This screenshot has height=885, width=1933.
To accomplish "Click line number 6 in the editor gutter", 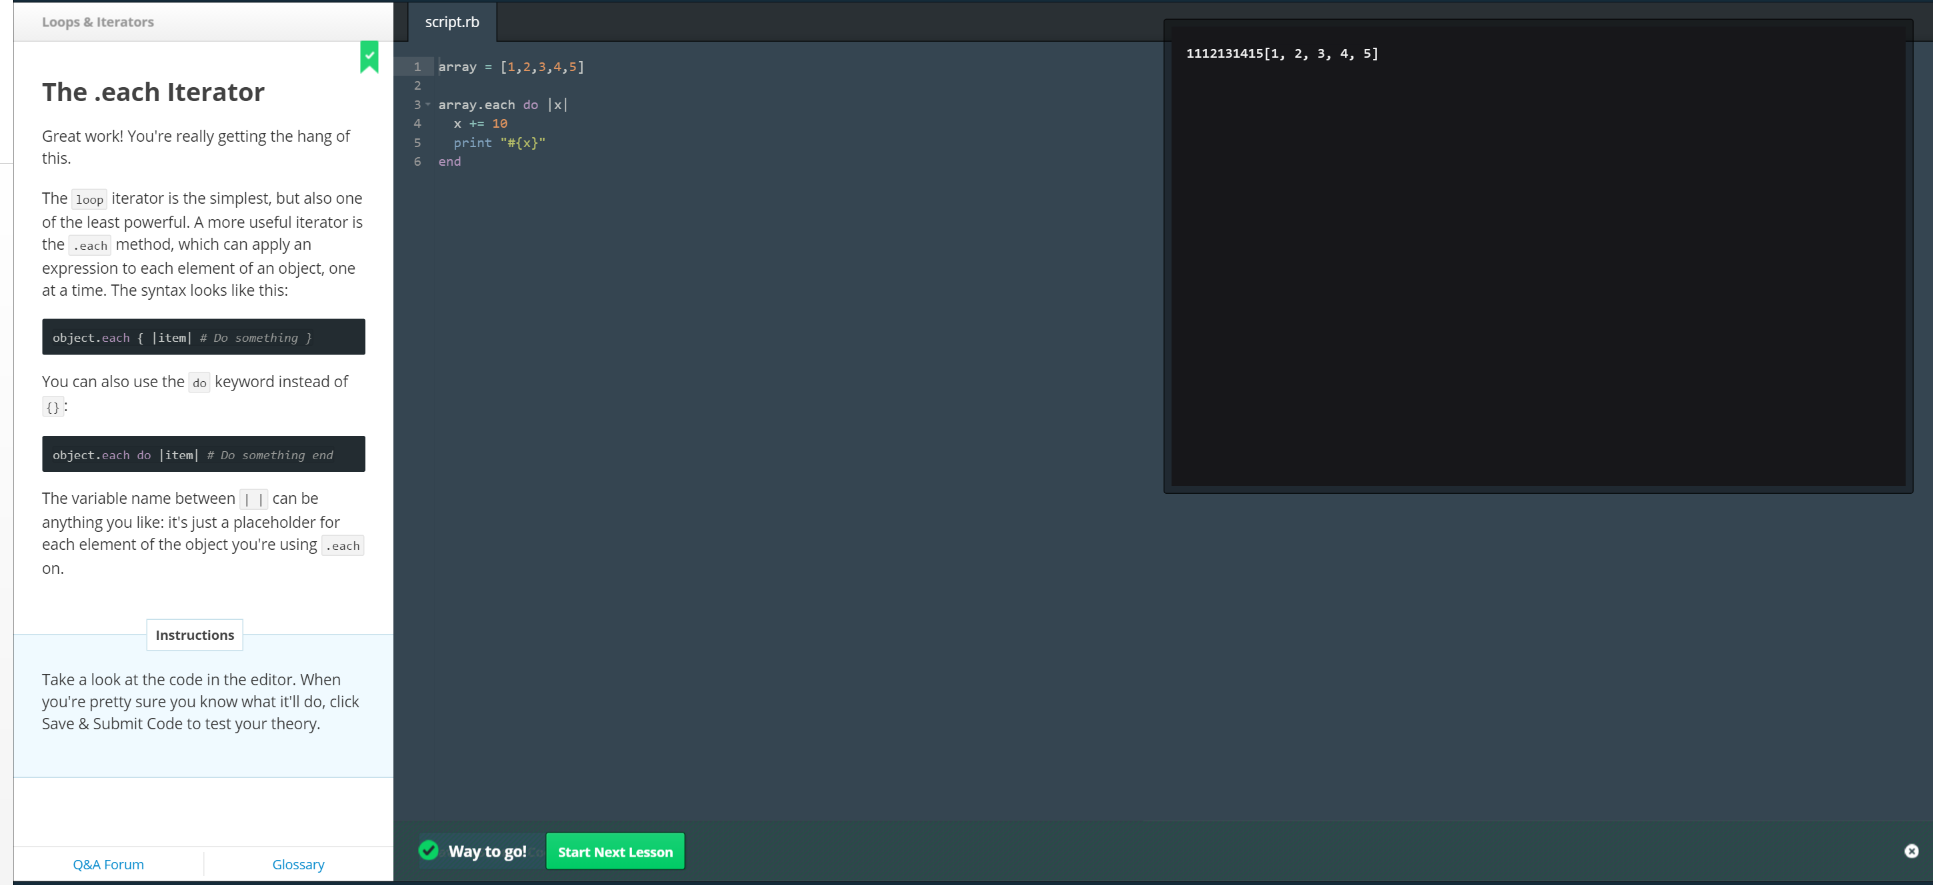I will point(417,162).
